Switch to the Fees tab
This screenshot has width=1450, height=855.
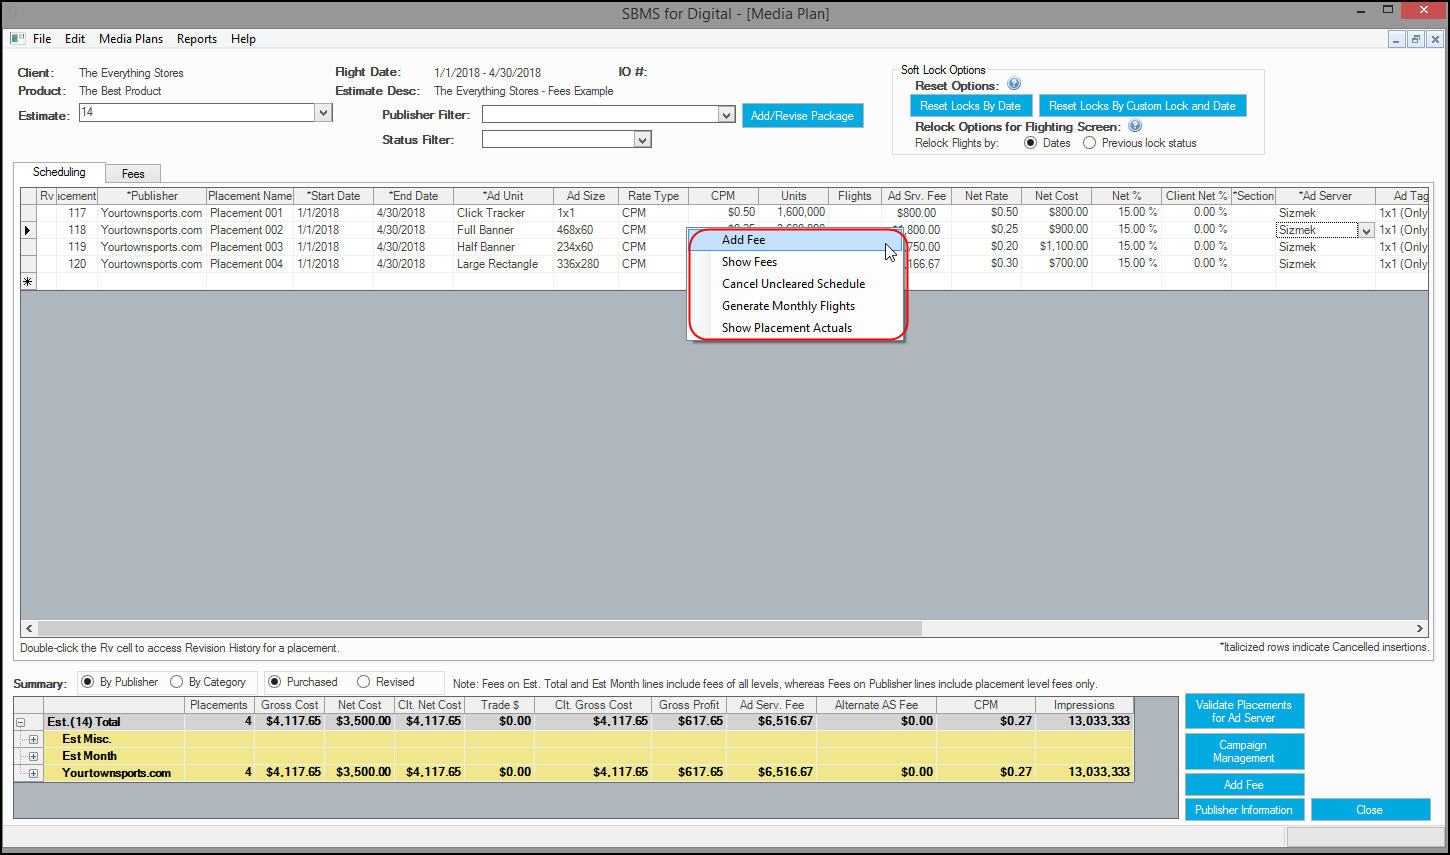coord(133,174)
